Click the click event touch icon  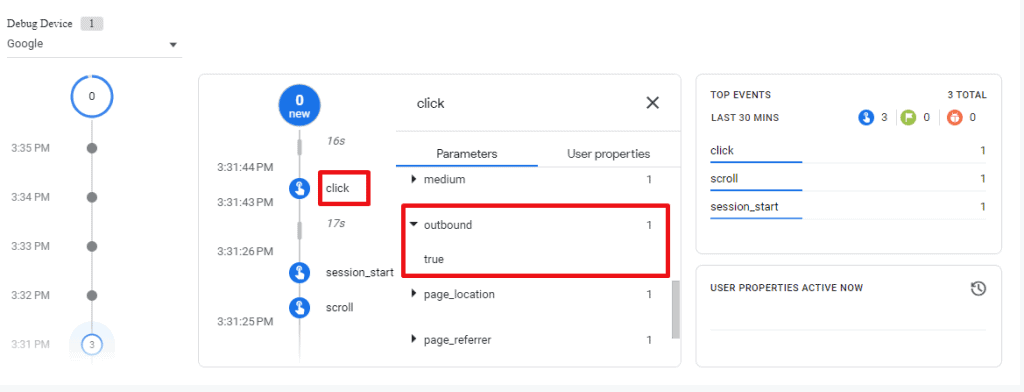click(299, 188)
